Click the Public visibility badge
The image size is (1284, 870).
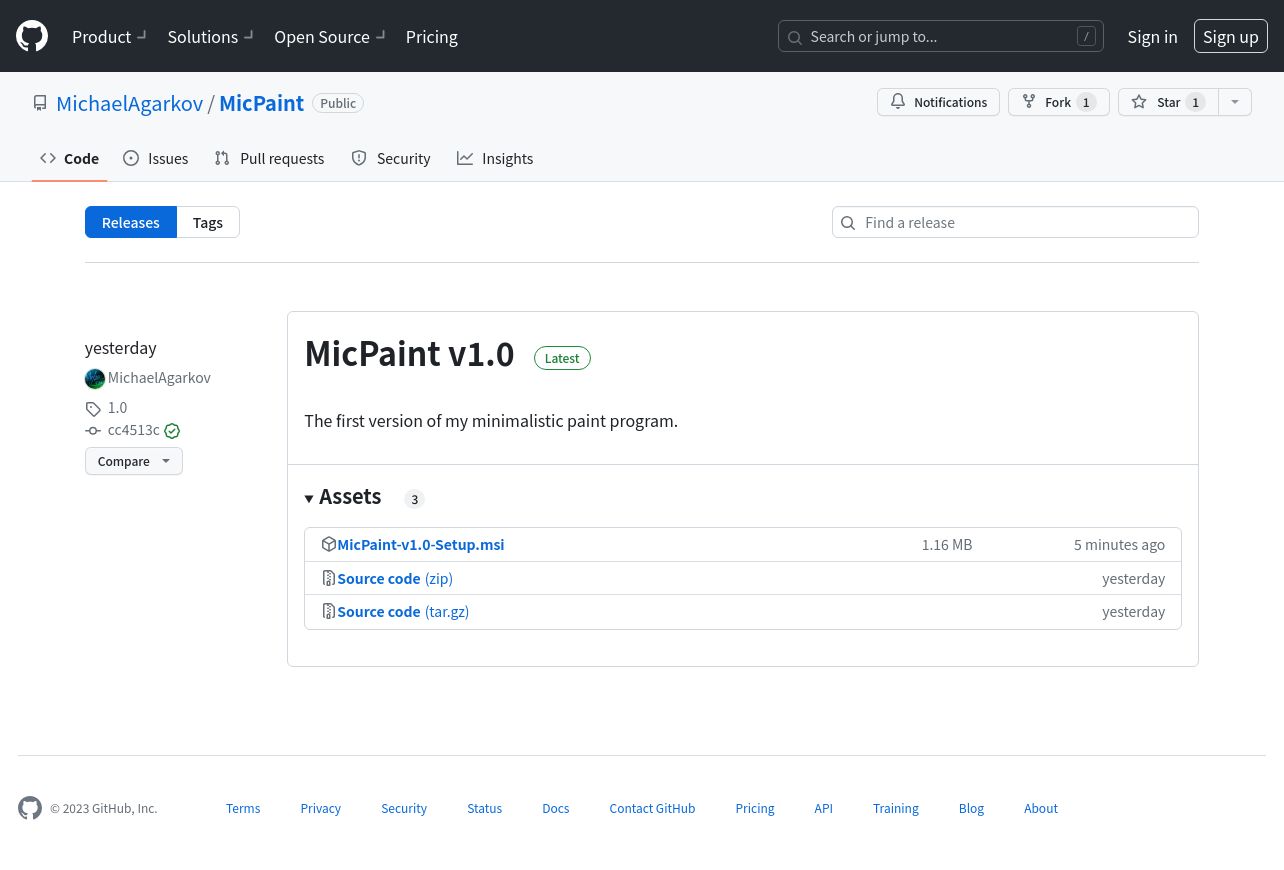pyautogui.click(x=338, y=103)
